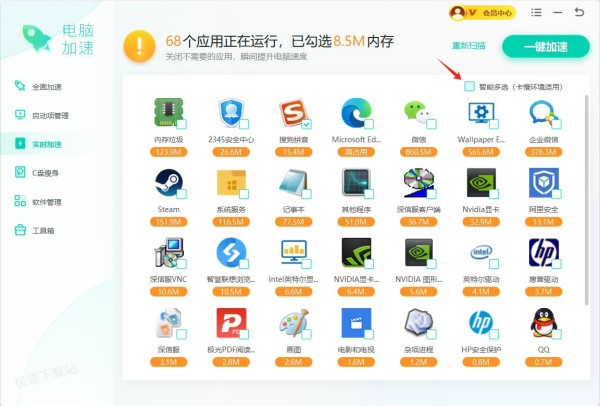Click the Intel英特尔显卡 monitor icon
This screenshot has height=406, width=600.
[x=293, y=252]
